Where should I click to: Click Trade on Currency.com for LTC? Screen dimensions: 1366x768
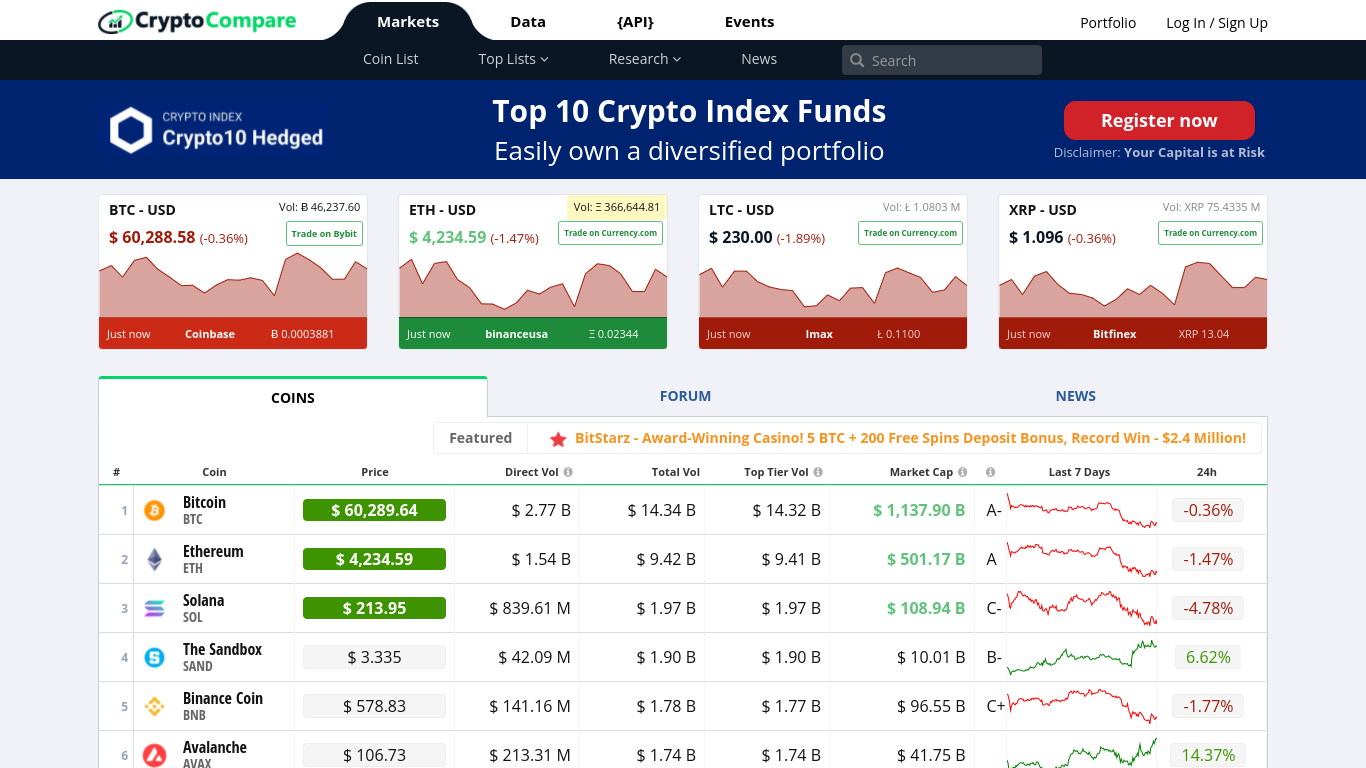pos(910,233)
